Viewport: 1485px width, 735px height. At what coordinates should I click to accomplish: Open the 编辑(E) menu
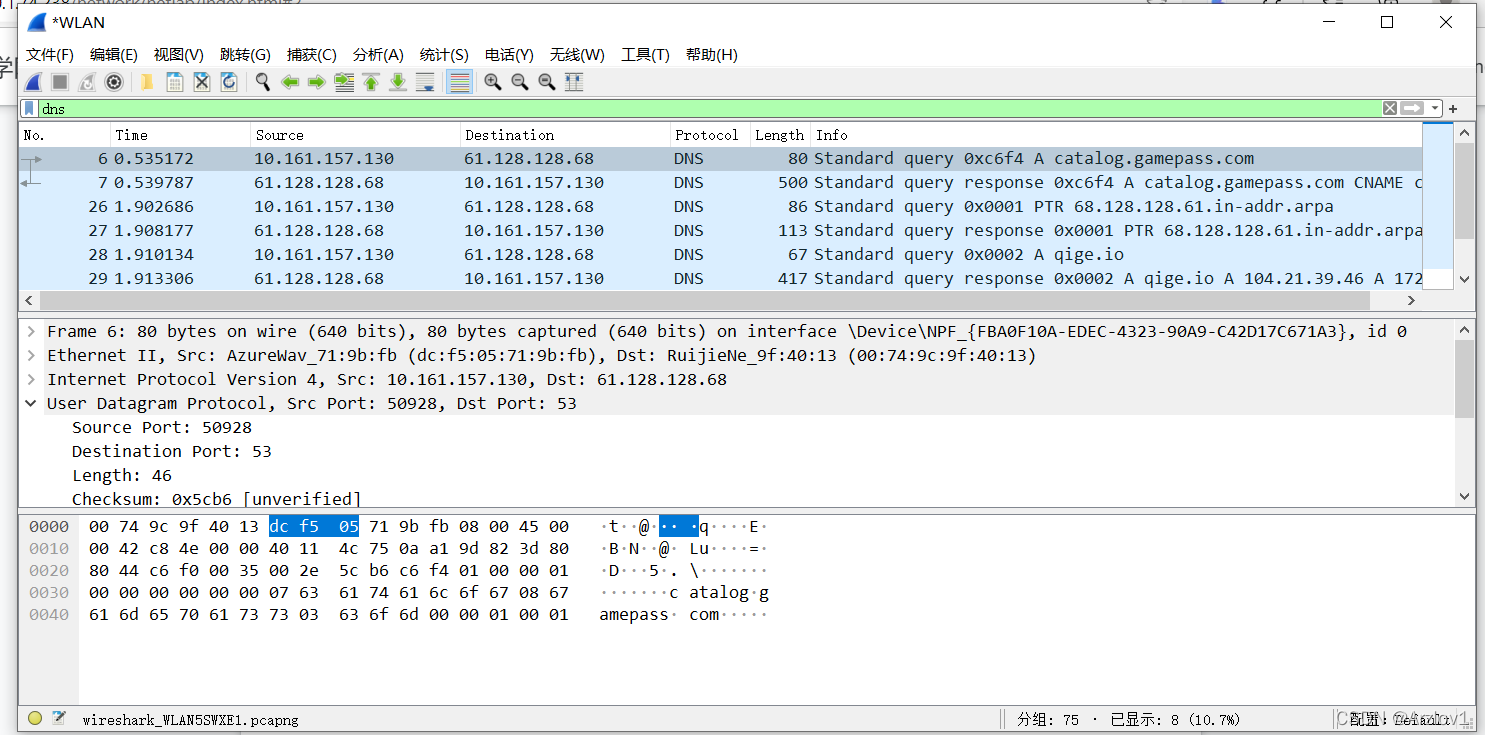114,55
